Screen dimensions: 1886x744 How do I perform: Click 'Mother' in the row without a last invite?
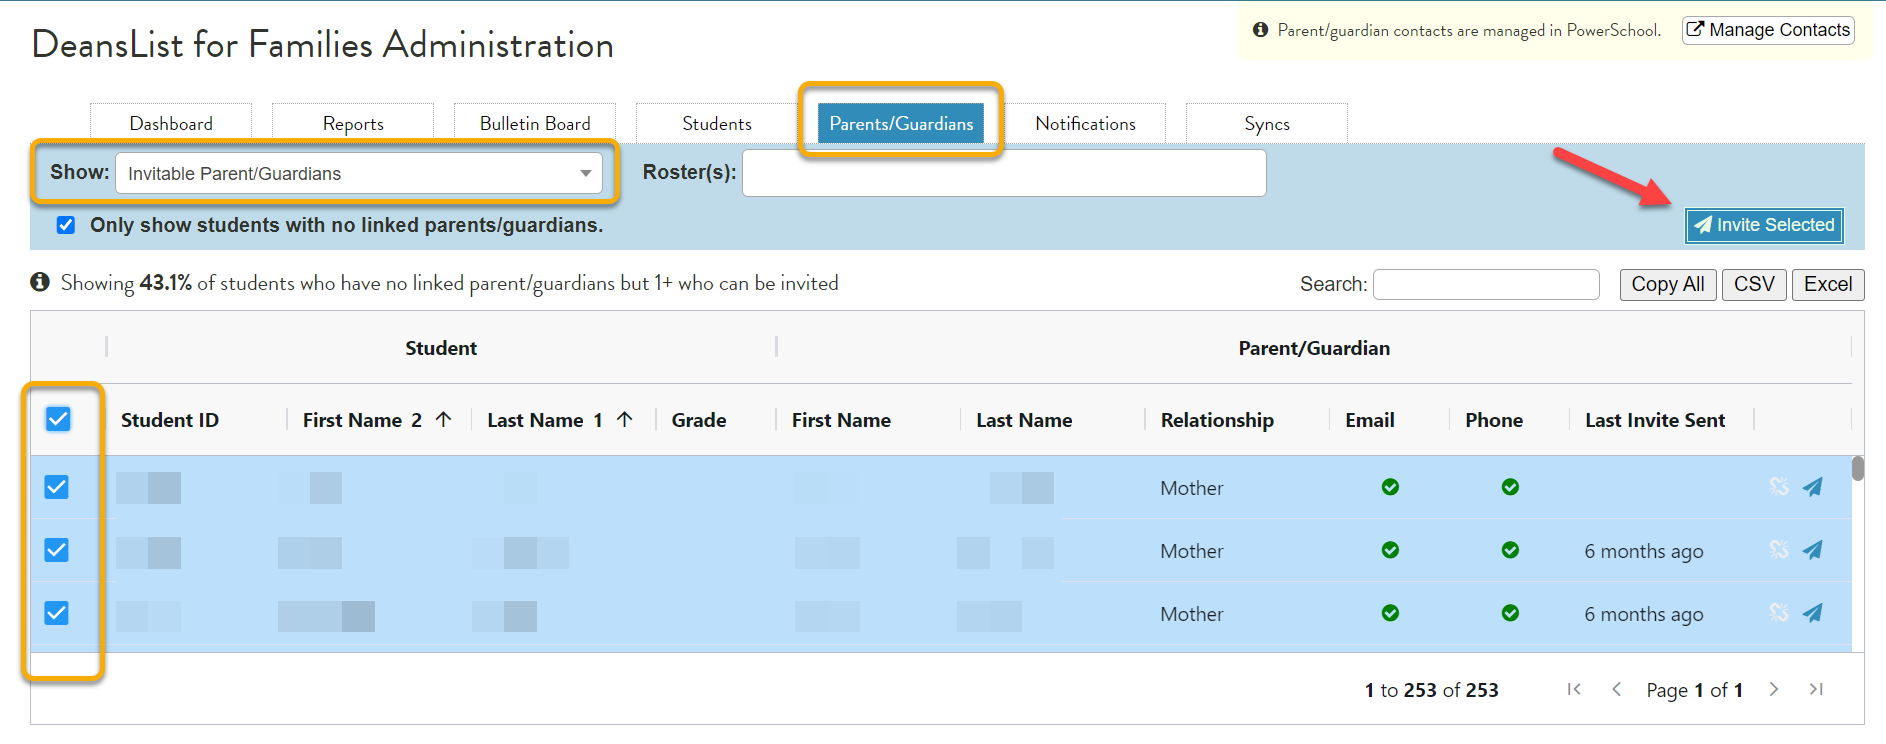point(1192,488)
